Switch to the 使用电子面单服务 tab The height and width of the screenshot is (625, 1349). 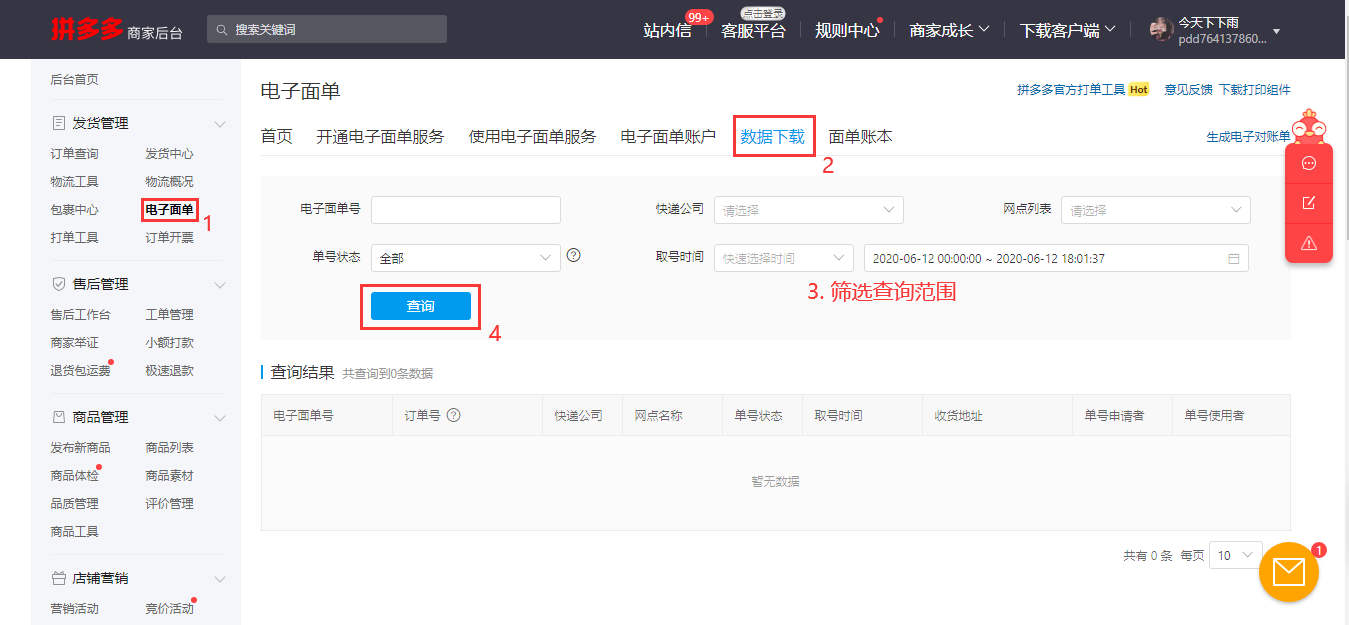[532, 137]
